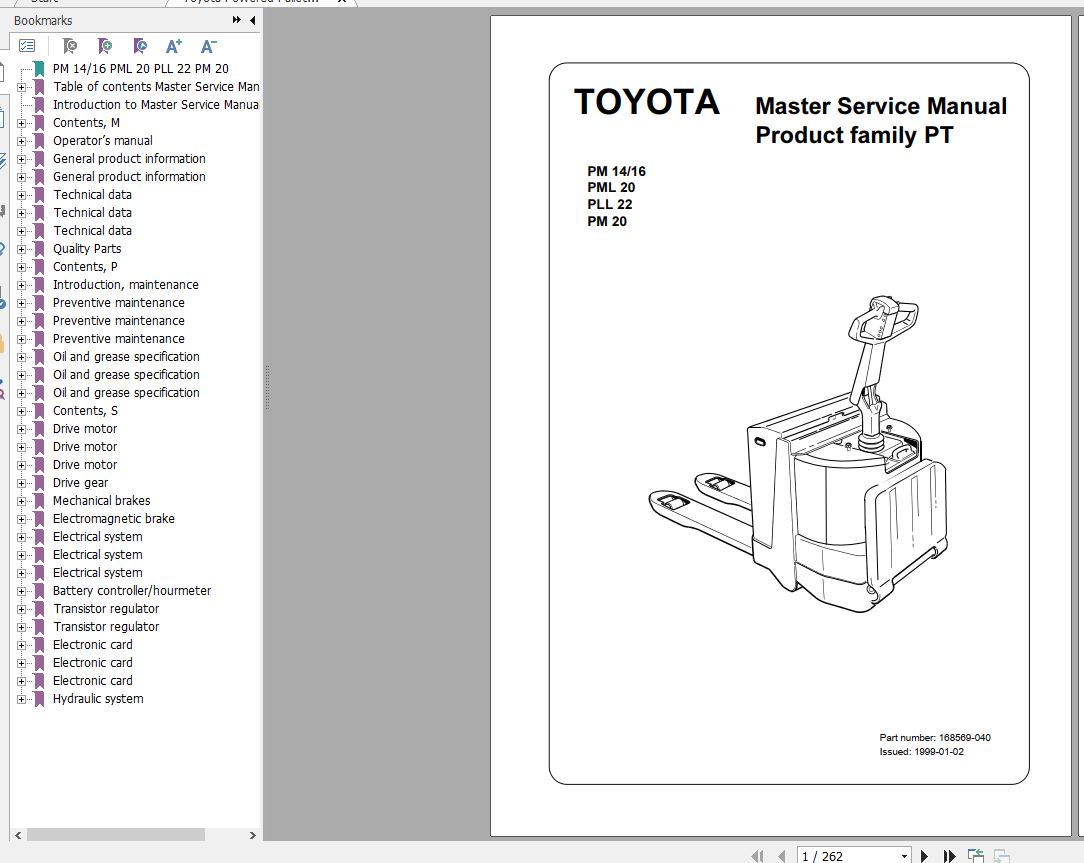Image resolution: width=1084 pixels, height=863 pixels.
Task: Jump to the last page arrow
Action: coord(949,856)
